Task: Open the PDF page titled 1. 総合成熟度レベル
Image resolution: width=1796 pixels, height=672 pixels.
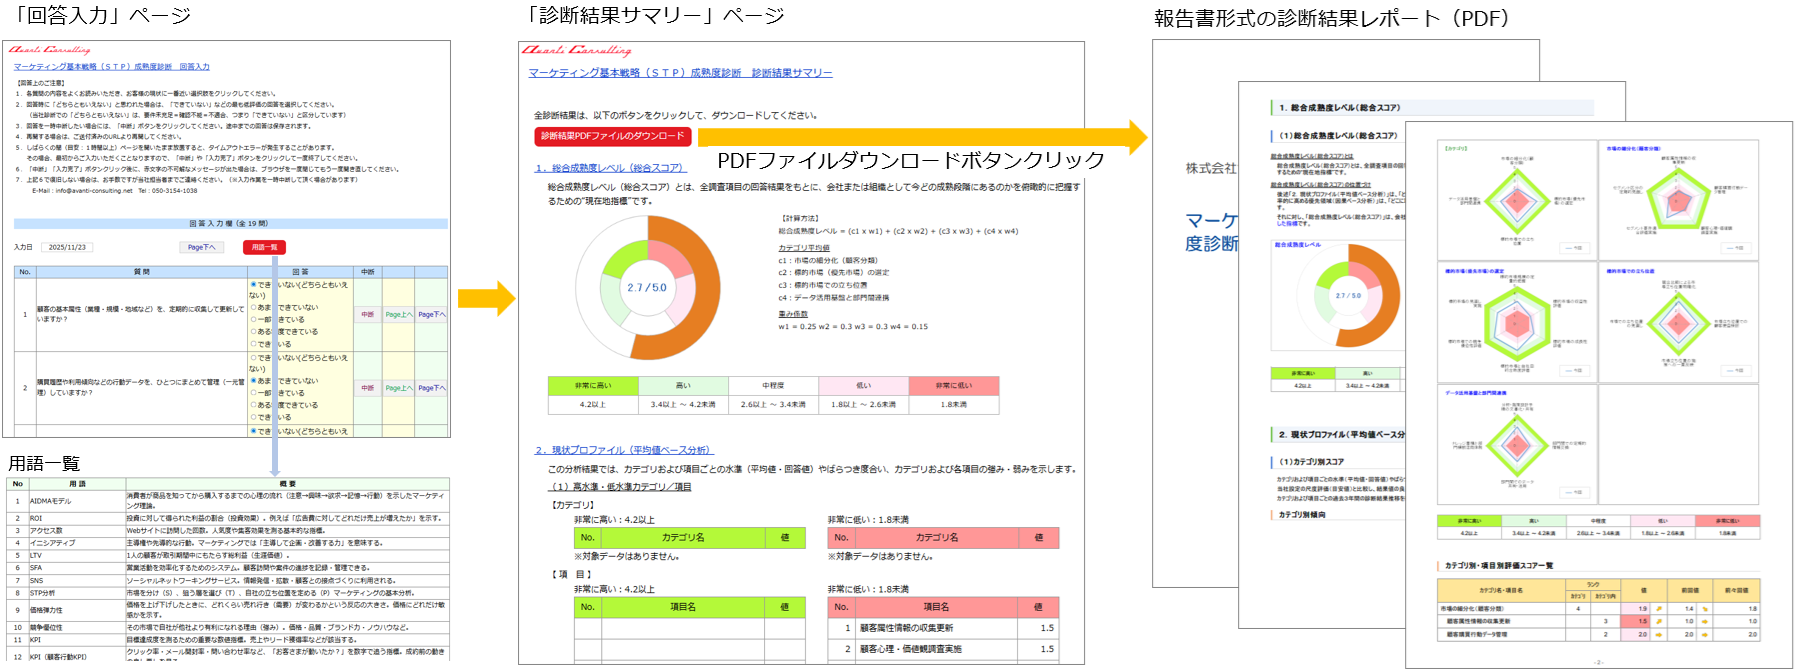Action: pyautogui.click(x=1322, y=355)
